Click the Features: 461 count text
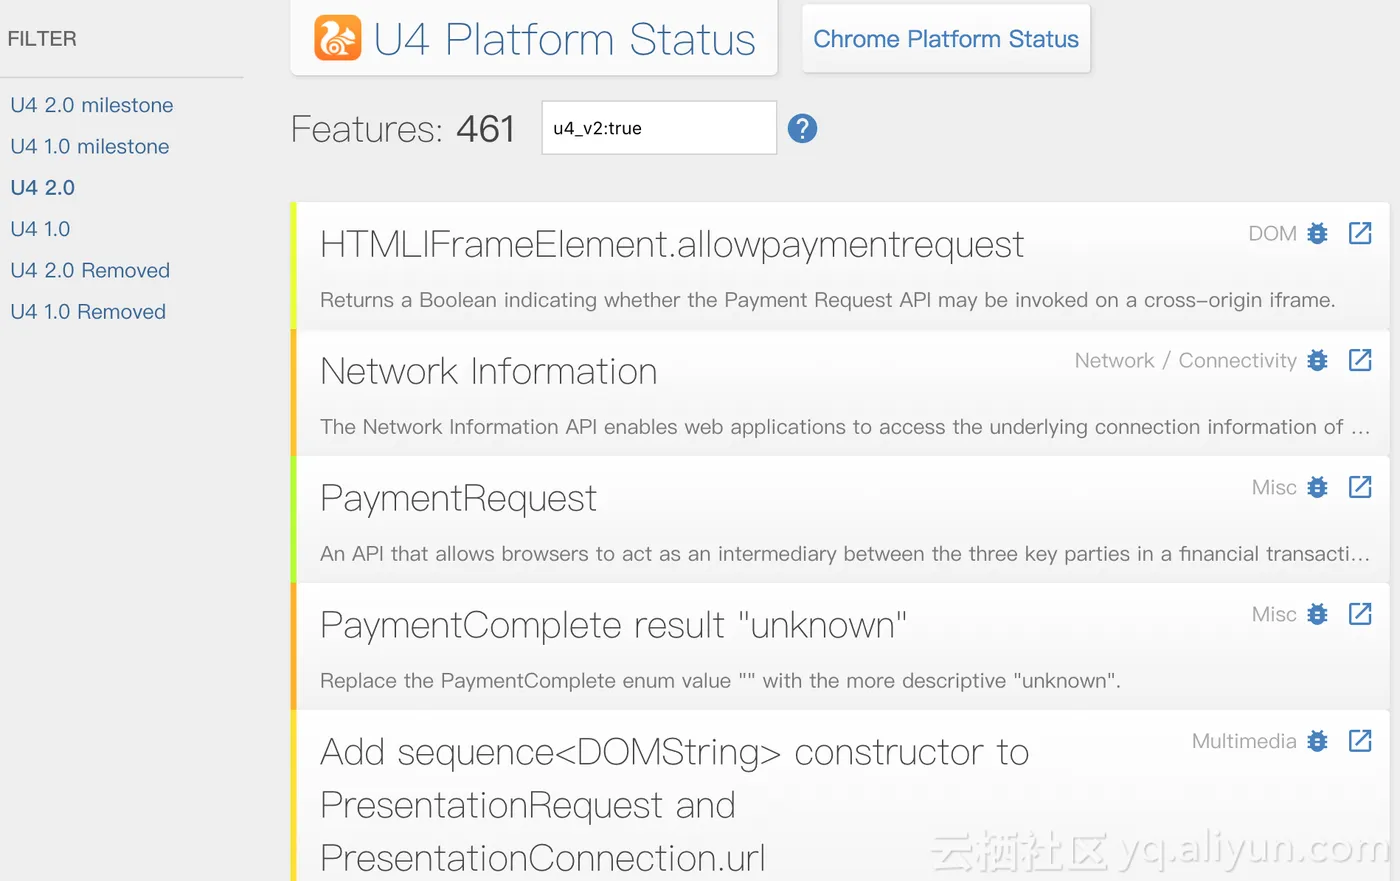Screen dimensions: 1400x881 403,129
